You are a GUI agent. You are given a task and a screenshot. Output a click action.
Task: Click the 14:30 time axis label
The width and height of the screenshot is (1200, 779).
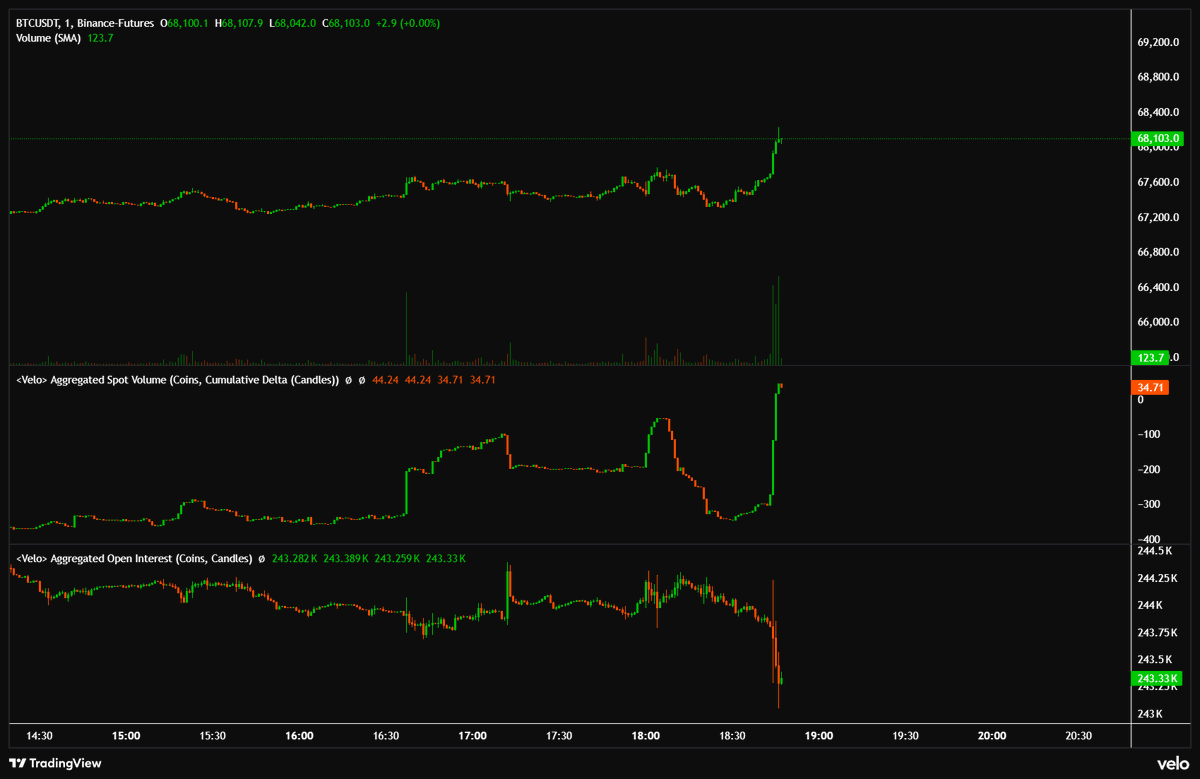click(40, 736)
